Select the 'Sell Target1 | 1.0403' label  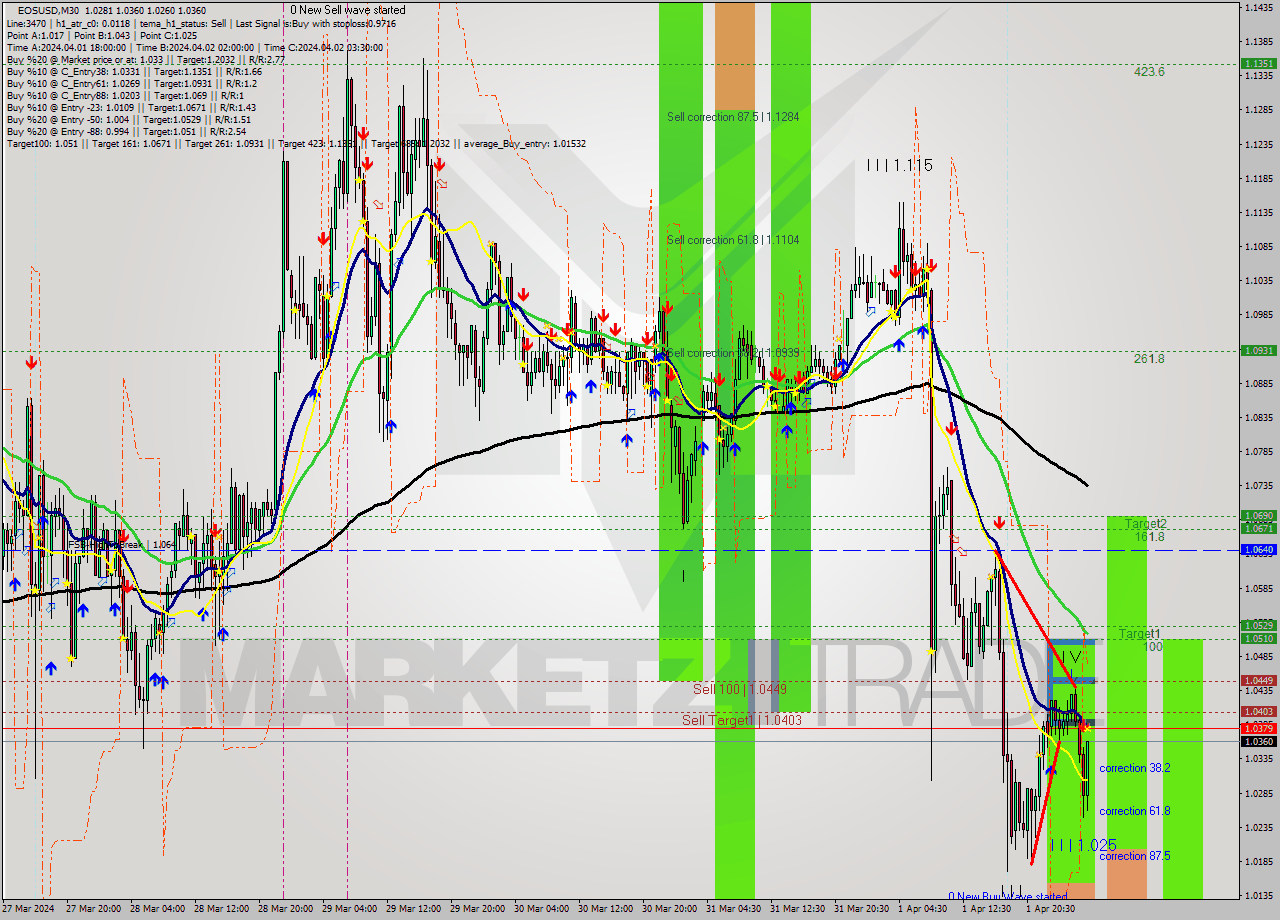(742, 720)
